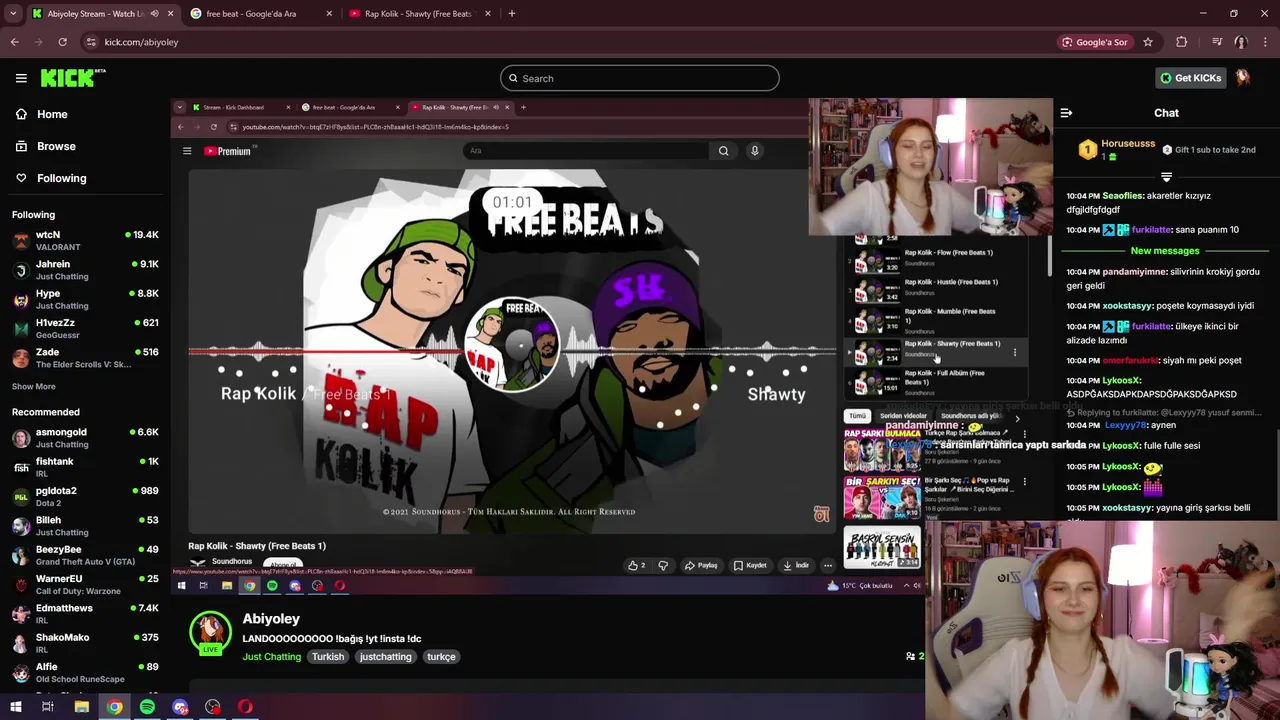This screenshot has height=720, width=1280.
Task: Select the Abiyoley Stream browser tab
Action: click(x=102, y=14)
